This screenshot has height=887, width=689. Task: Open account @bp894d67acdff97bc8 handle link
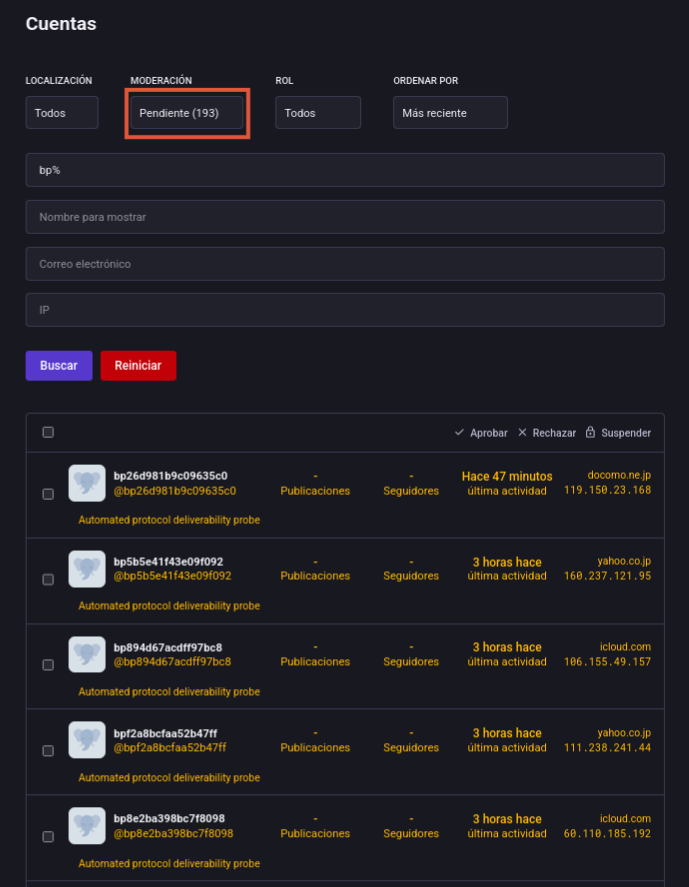(x=173, y=662)
